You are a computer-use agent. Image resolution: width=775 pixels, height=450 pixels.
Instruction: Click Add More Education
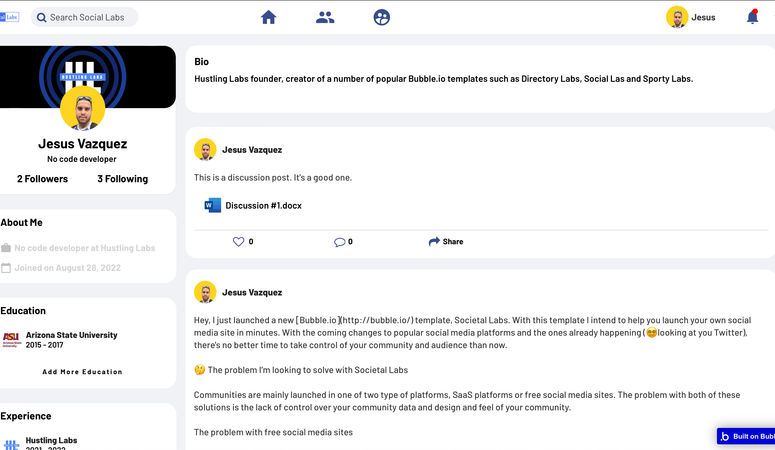(82, 372)
